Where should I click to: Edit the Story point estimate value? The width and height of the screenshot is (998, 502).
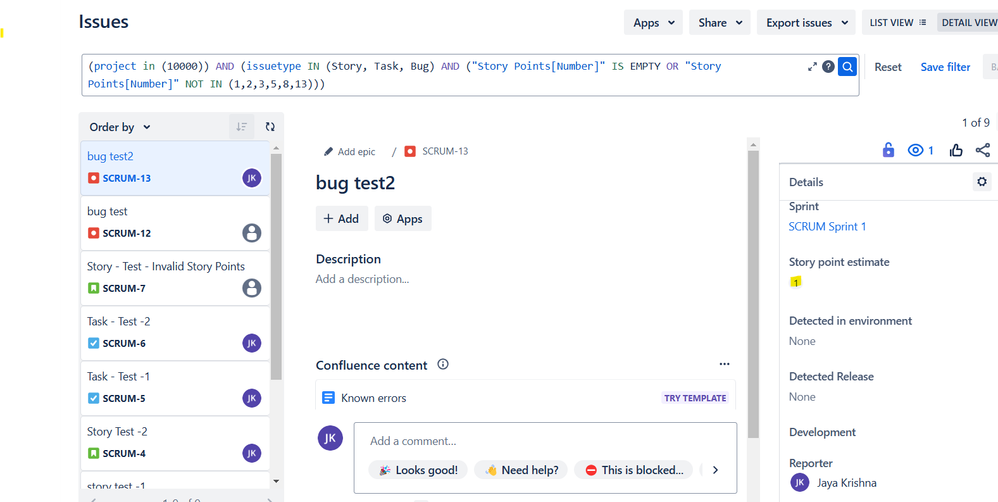[x=795, y=282]
